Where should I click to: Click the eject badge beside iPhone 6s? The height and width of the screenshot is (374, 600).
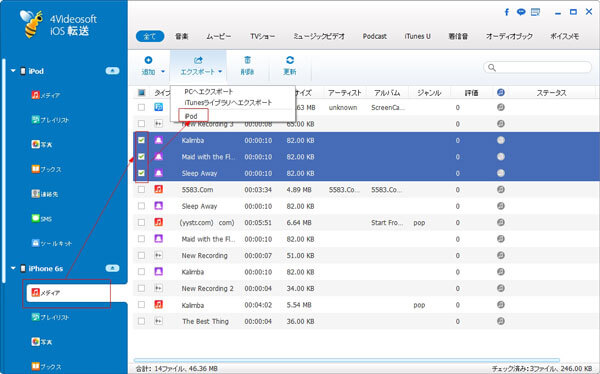112,268
